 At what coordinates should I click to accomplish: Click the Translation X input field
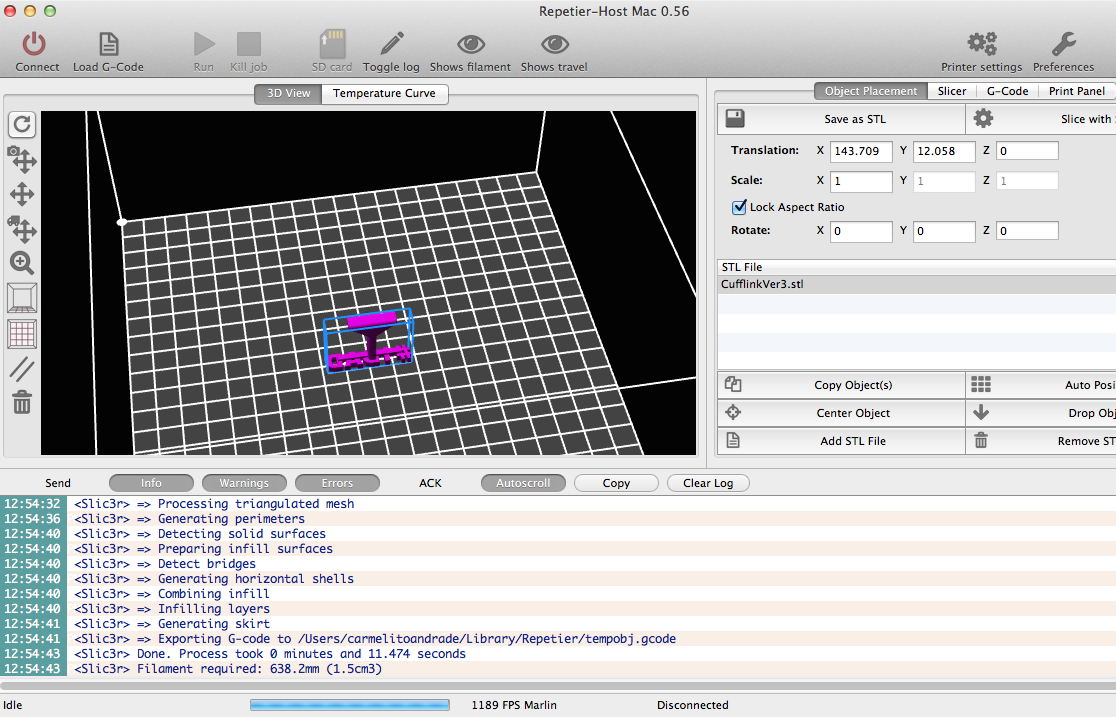point(860,151)
